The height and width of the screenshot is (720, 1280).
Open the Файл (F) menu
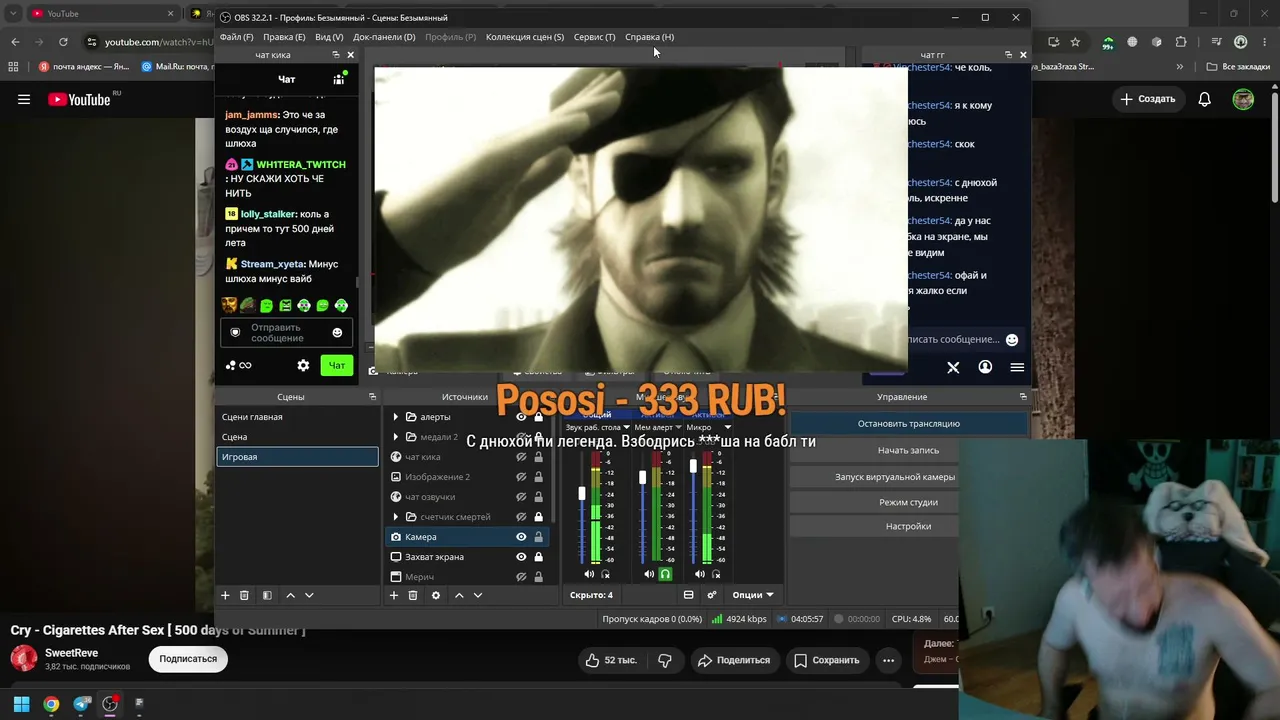click(236, 37)
